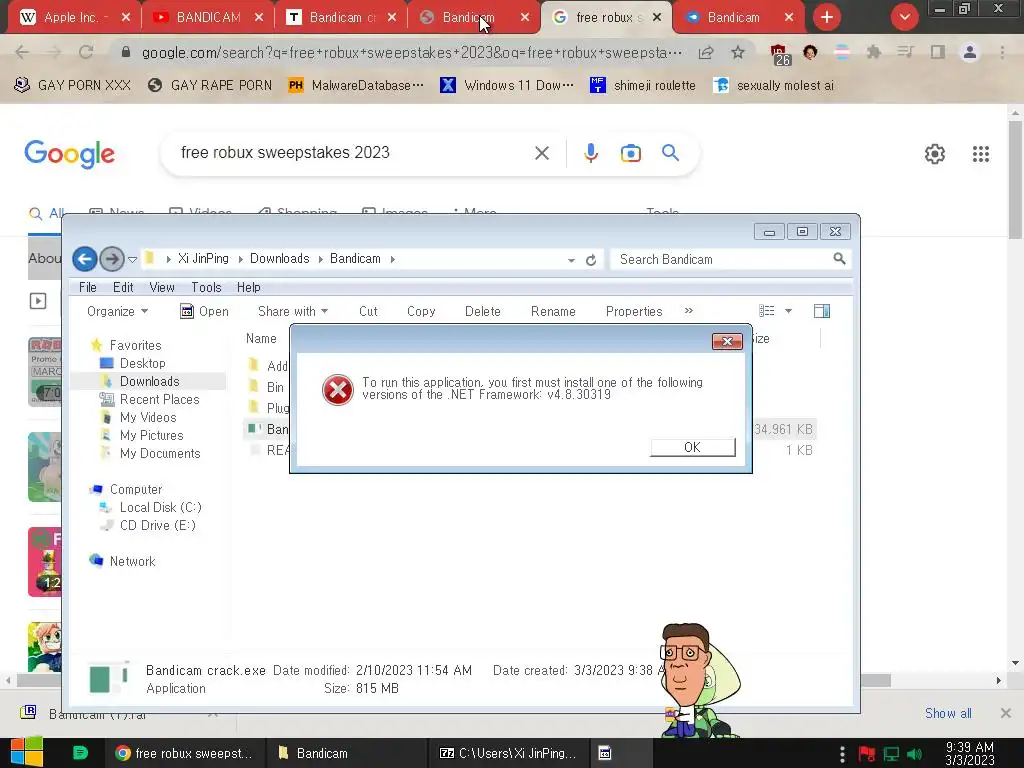Image resolution: width=1024 pixels, height=768 pixels.
Task: Show more toolbar commands chevron
Action: [x=688, y=311]
